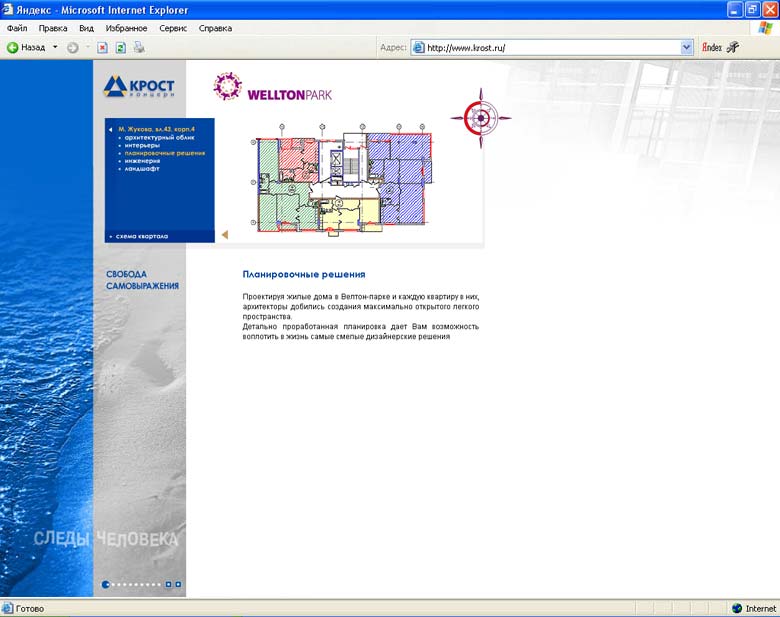Open планировочные решения section
The height and width of the screenshot is (617, 780).
coord(165,153)
